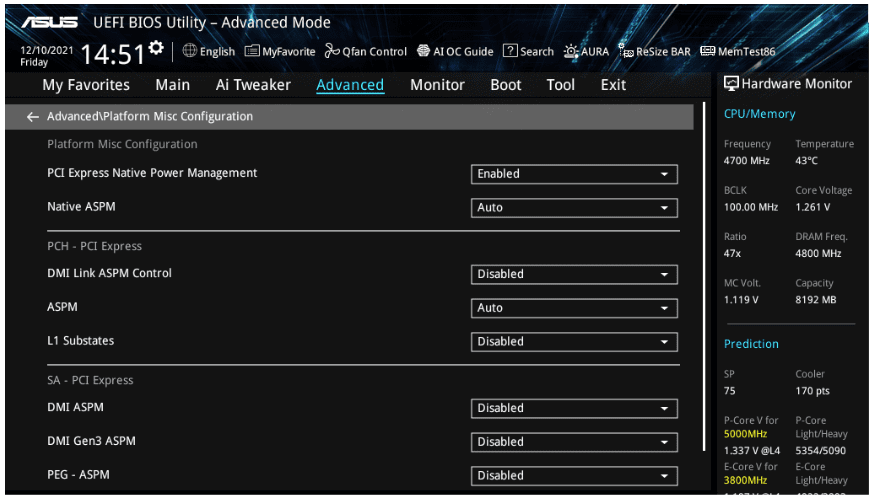Click the ASUS logo
The height and width of the screenshot is (497, 877).
click(x=50, y=22)
